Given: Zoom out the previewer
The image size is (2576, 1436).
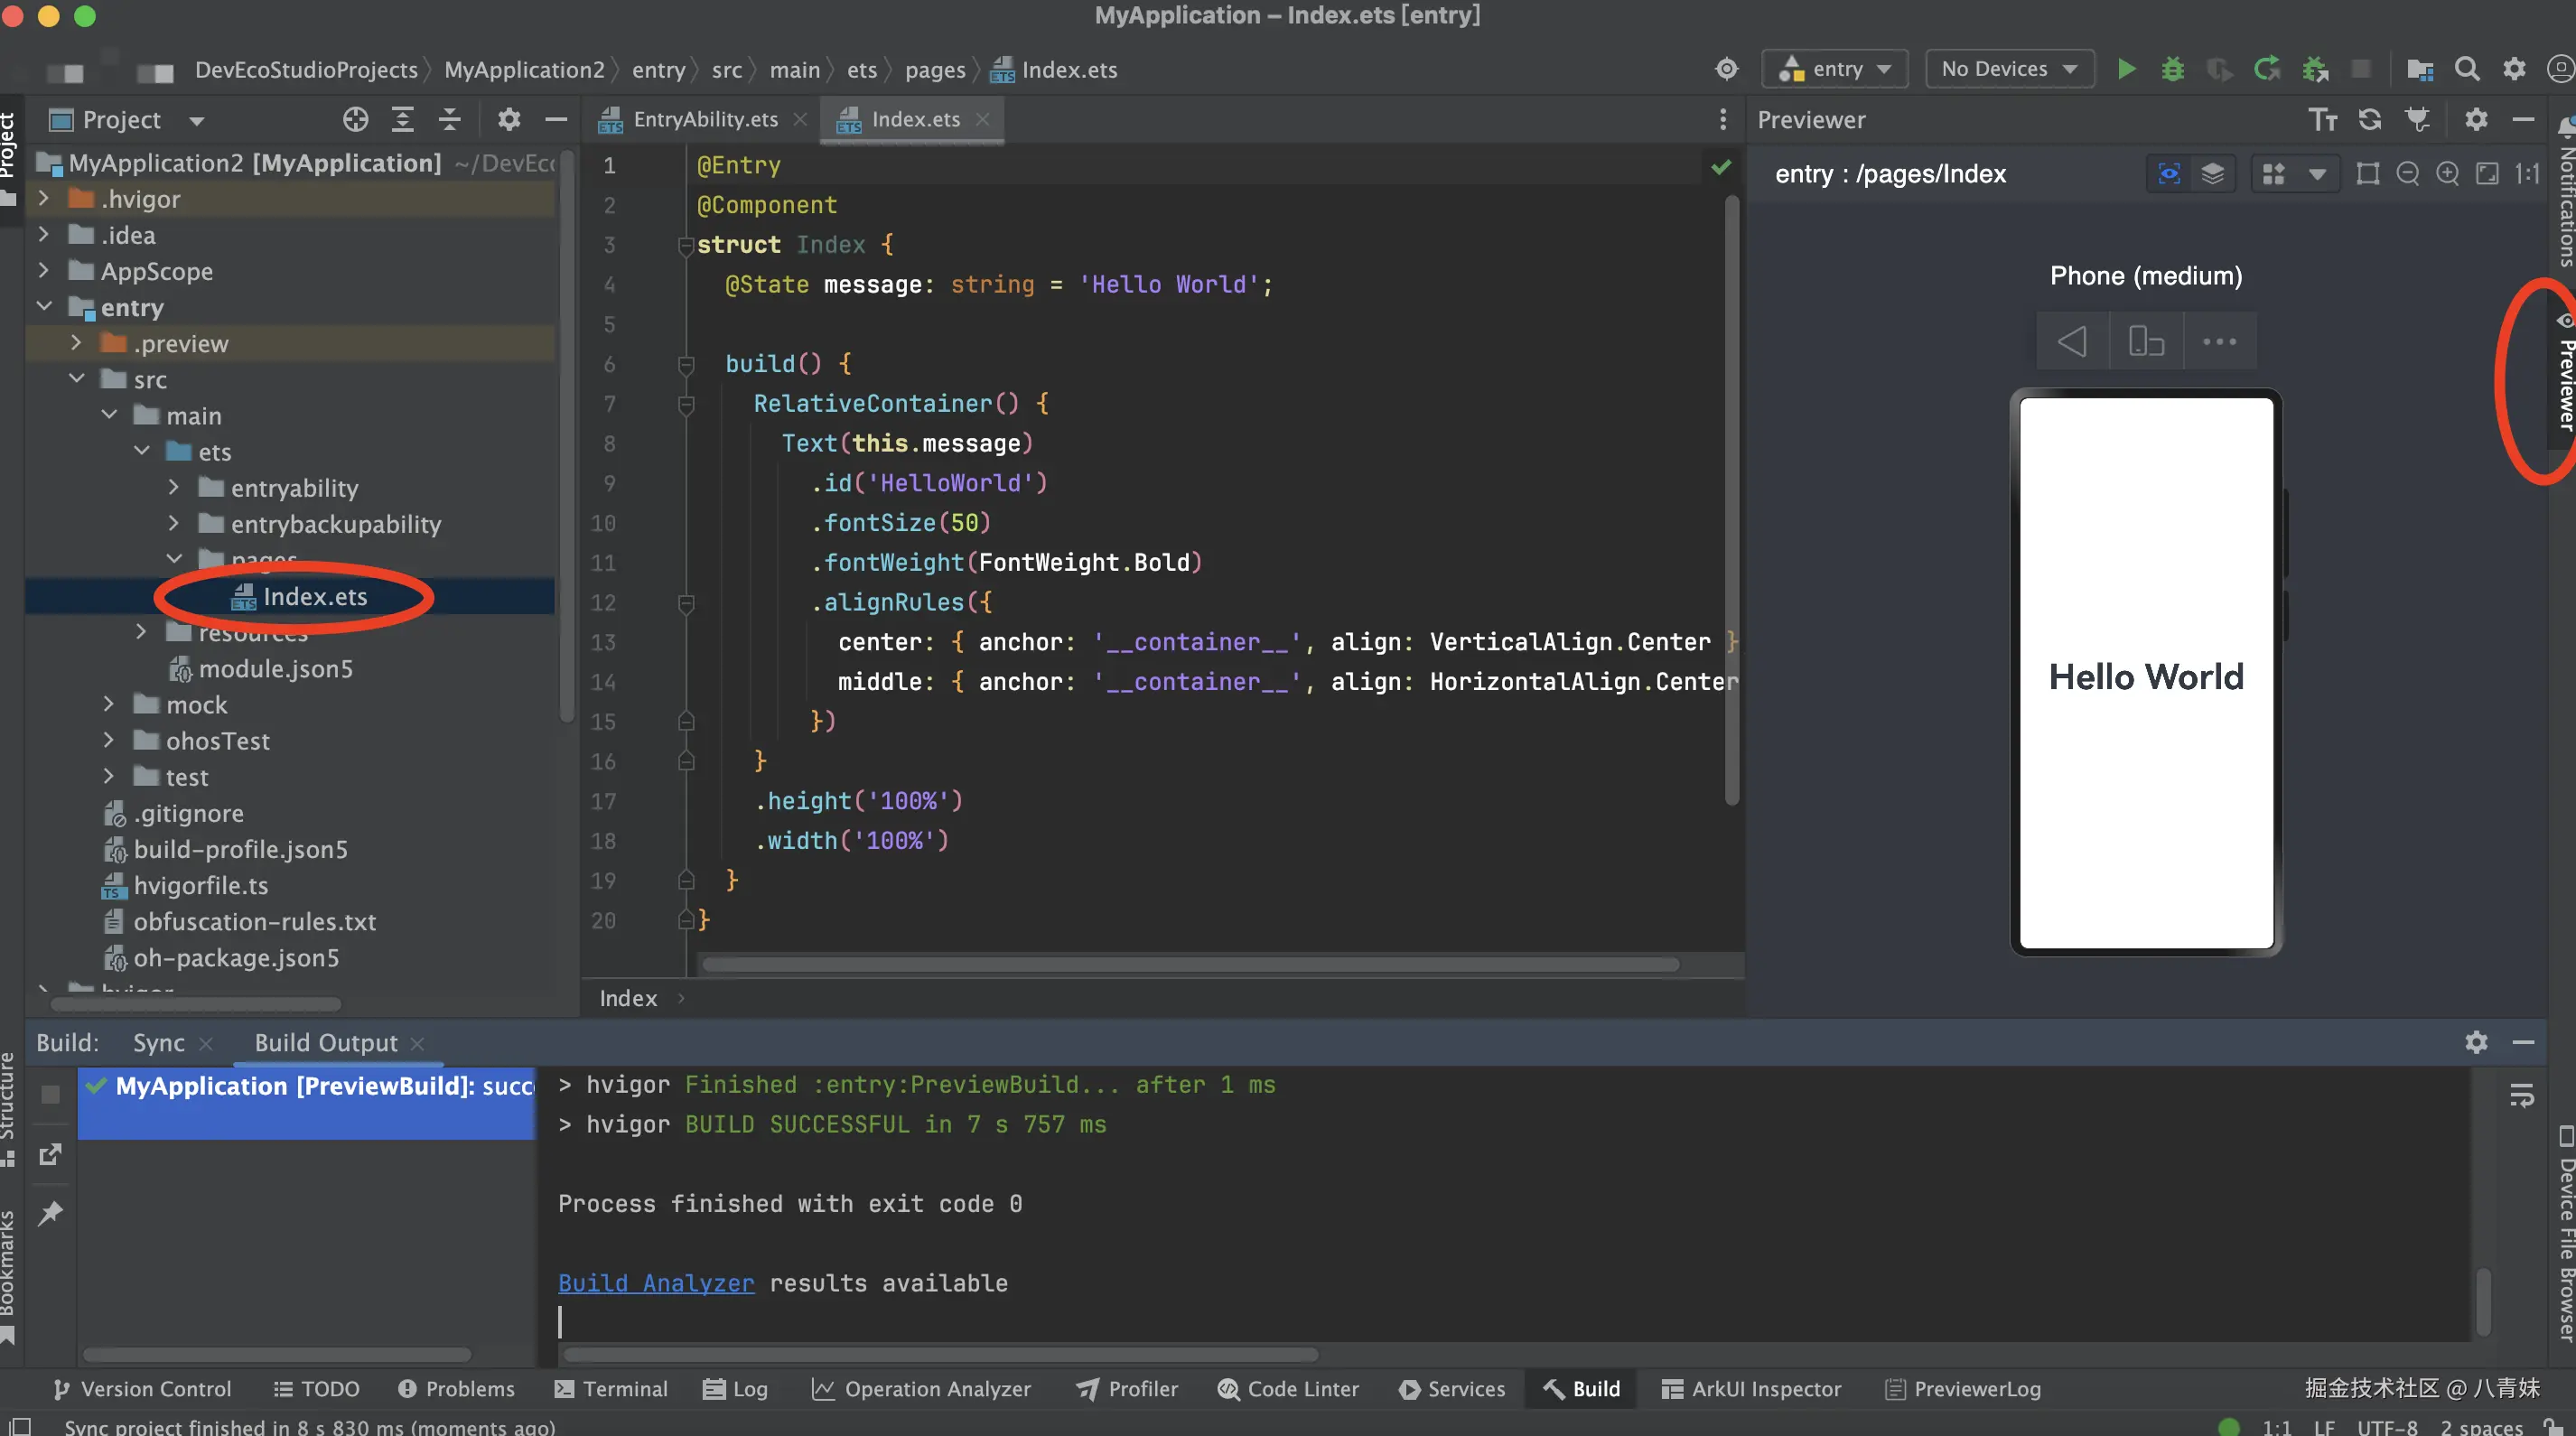Looking at the screenshot, I should click(x=2408, y=174).
